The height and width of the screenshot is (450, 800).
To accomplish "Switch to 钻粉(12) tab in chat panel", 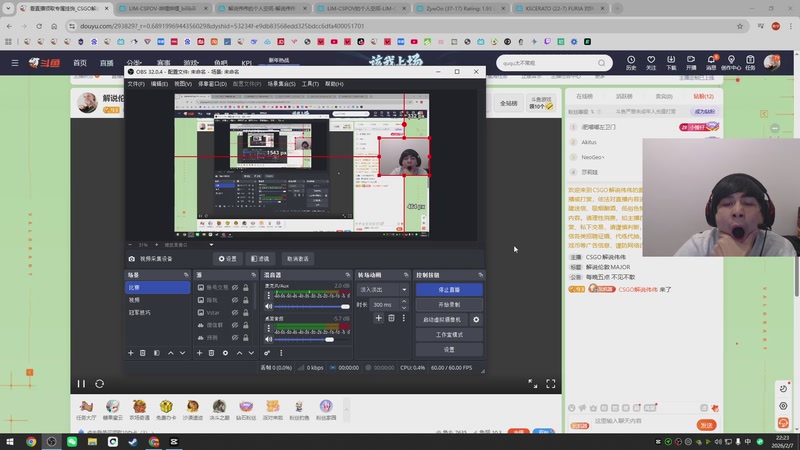I will (x=704, y=96).
